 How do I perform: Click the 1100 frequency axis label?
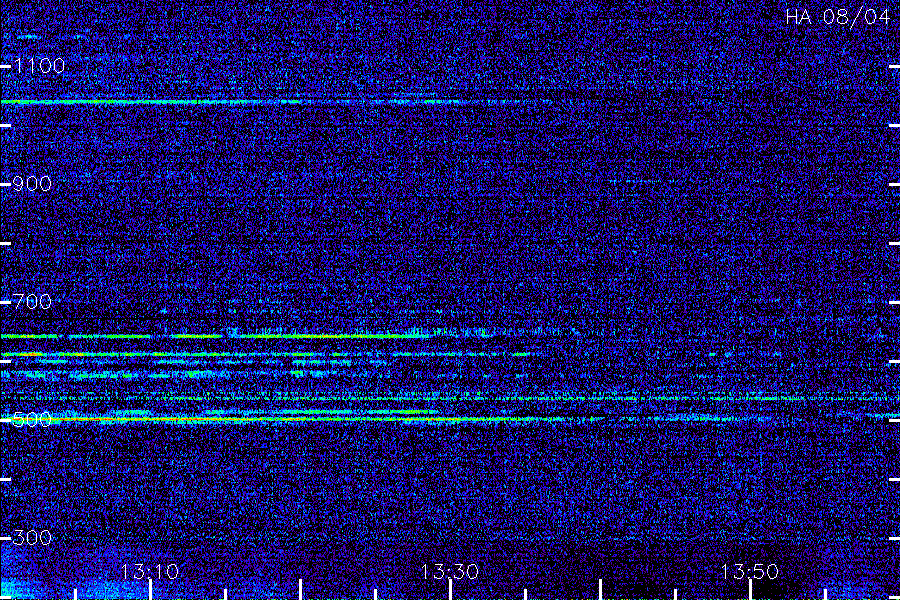pyautogui.click(x=40, y=66)
